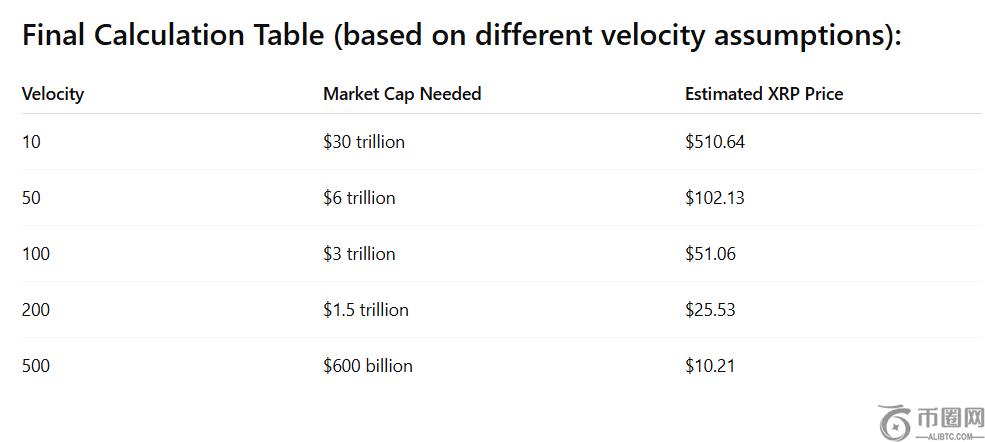Click the $3 trillion market cap cell
The image size is (985, 442).
(359, 254)
